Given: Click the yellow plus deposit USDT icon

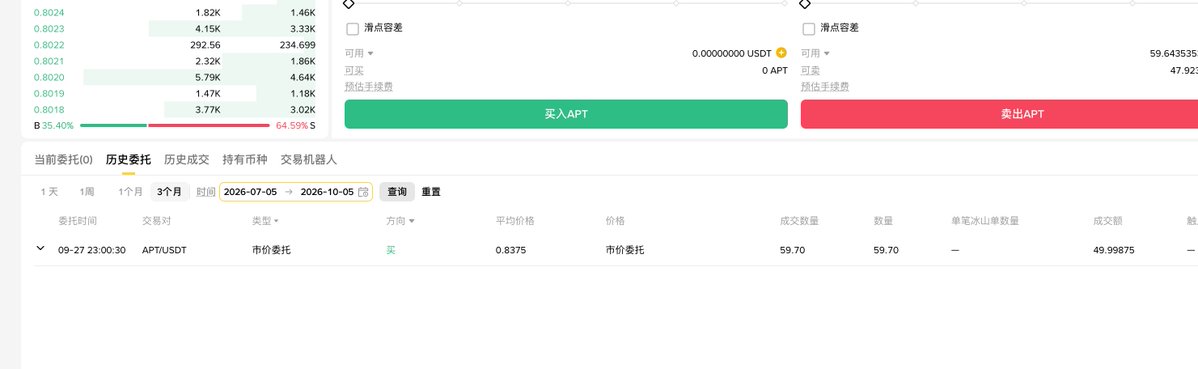Looking at the screenshot, I should coord(781,53).
